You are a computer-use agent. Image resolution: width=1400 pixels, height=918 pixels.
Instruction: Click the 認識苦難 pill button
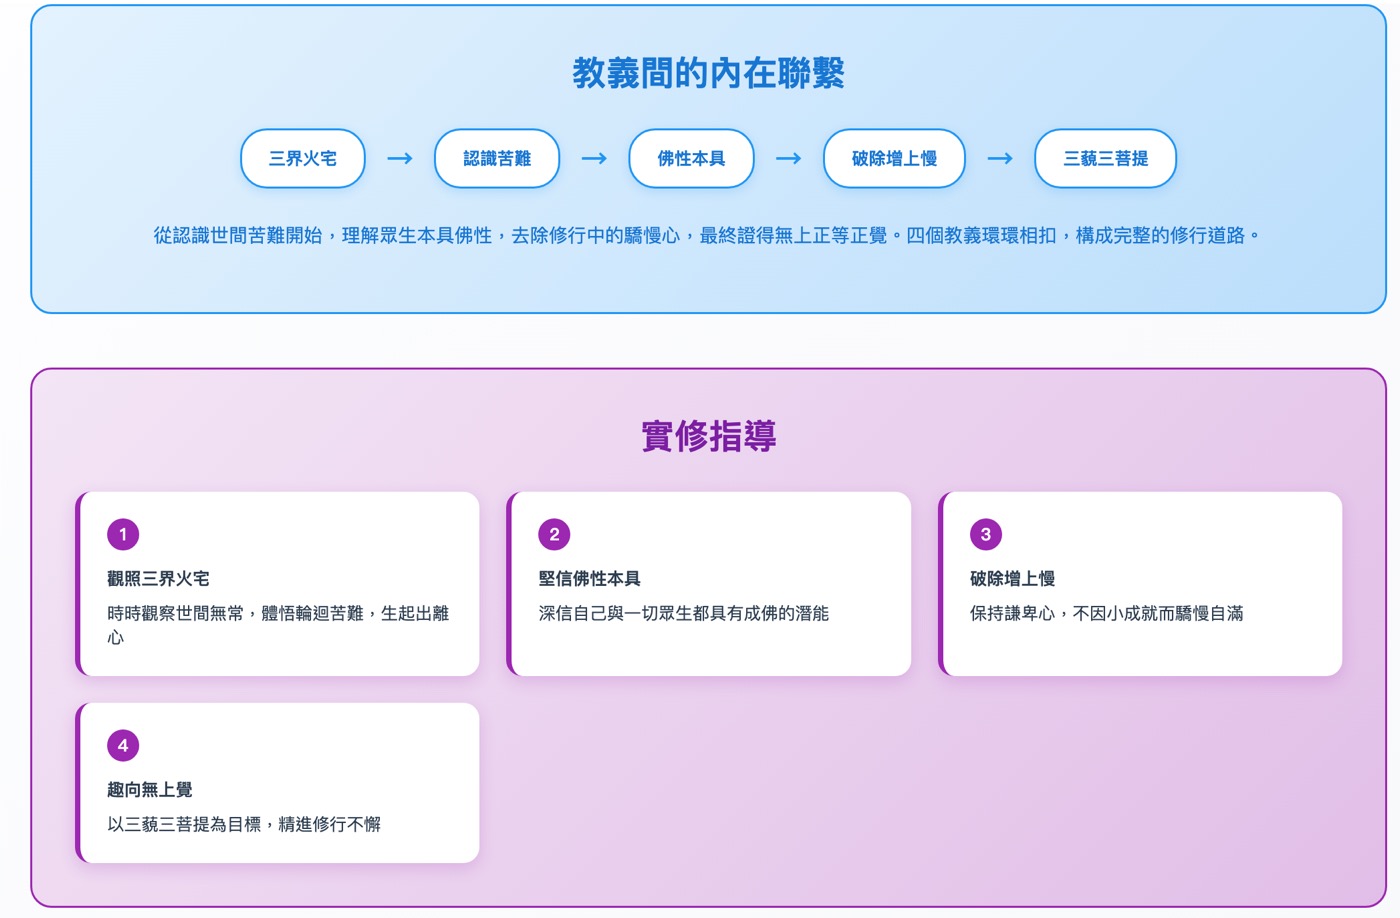pos(497,158)
